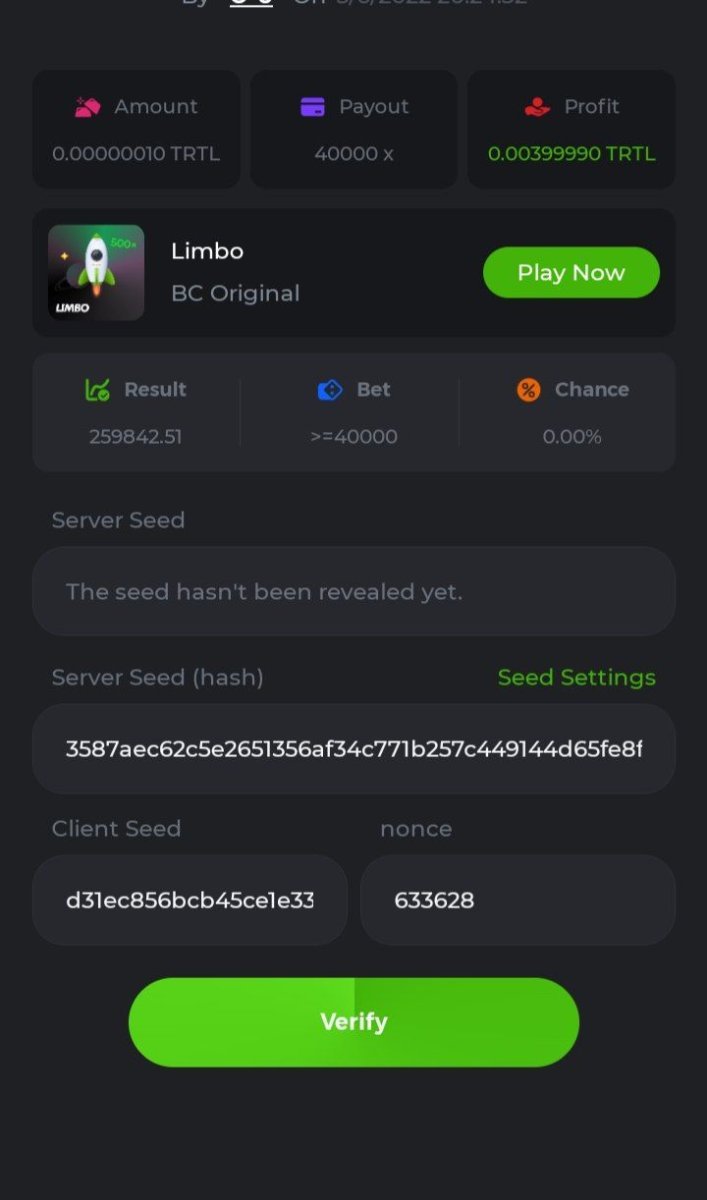This screenshot has height=1200, width=707.
Task: Click the amount value 0.00000010 TRTL
Action: [136, 154]
